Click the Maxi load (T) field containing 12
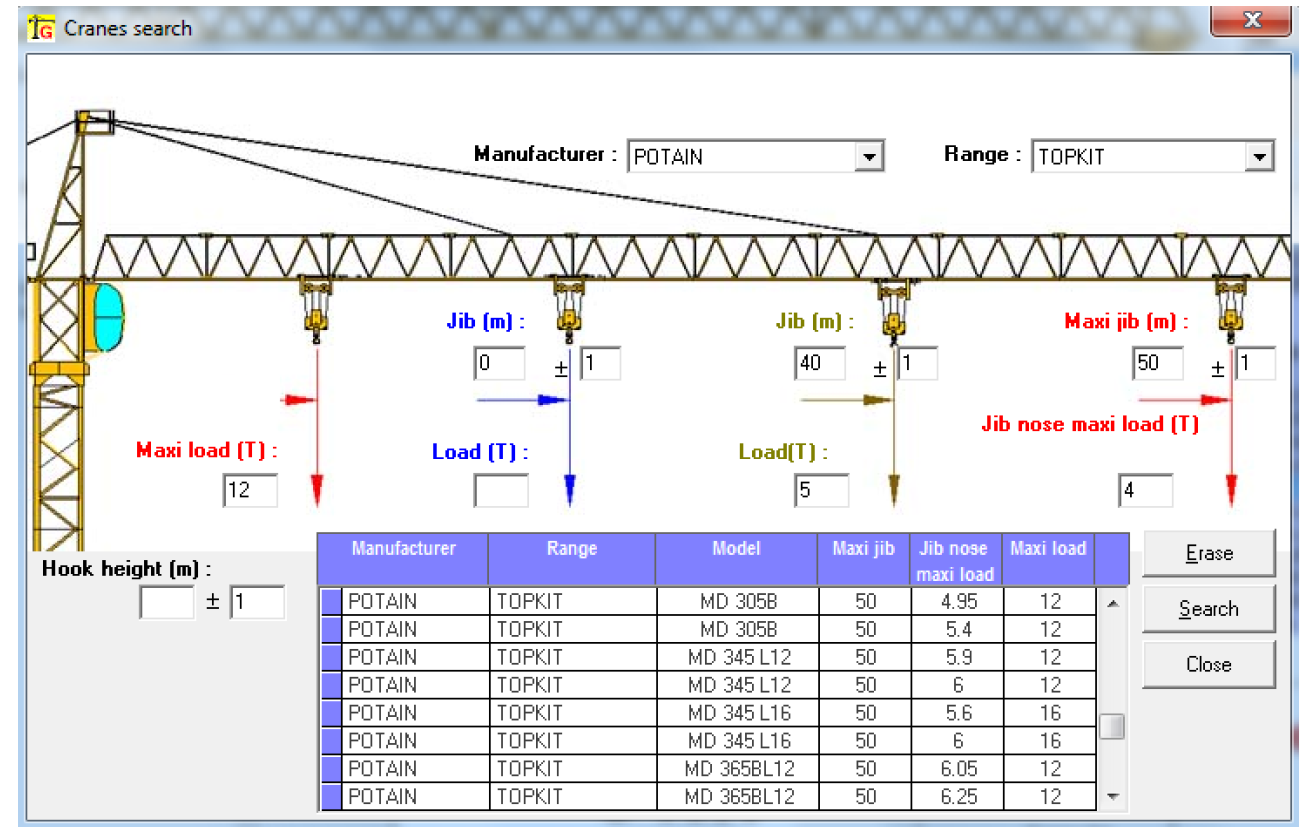Screen dimensions: 1306x830 point(250,491)
